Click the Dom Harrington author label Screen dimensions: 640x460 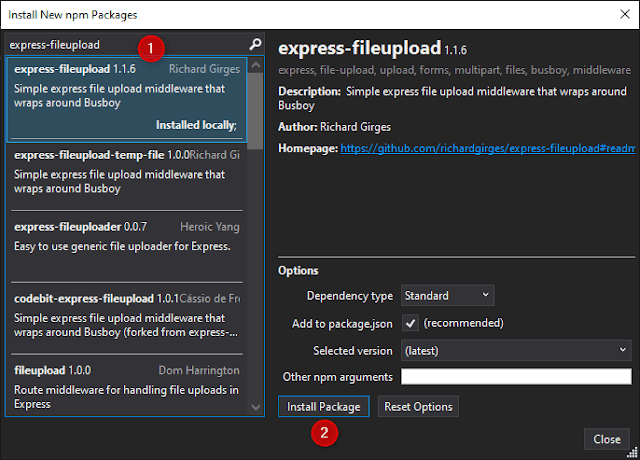coord(199,370)
